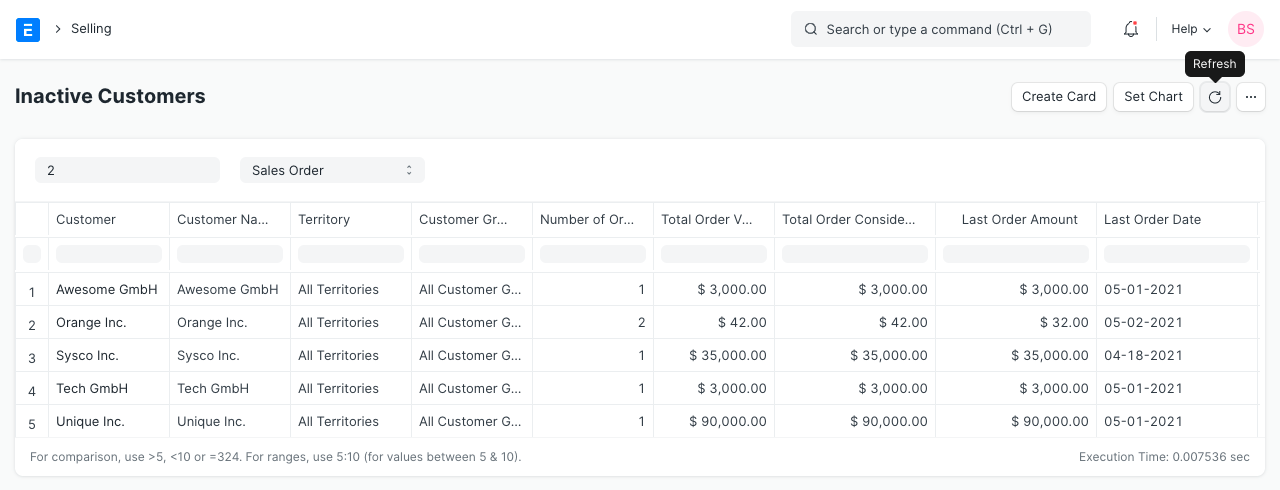Open the BS user avatar menu
The width and height of the screenshot is (1280, 490).
1245,29
